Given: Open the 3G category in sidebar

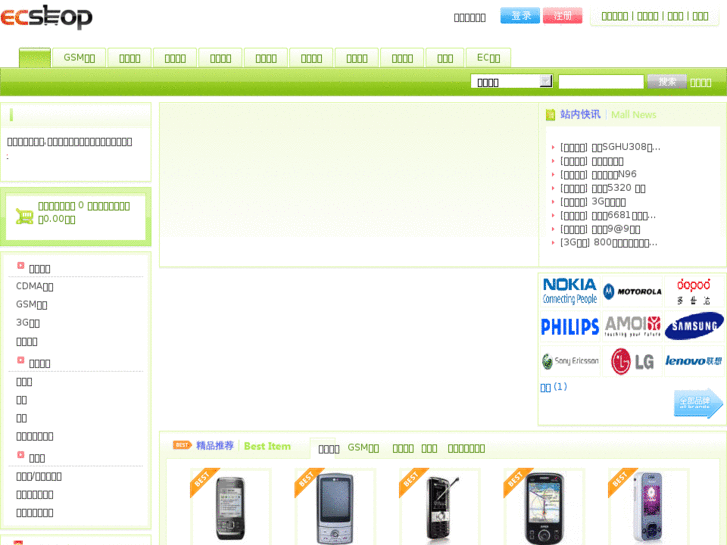Looking at the screenshot, I should [28, 322].
